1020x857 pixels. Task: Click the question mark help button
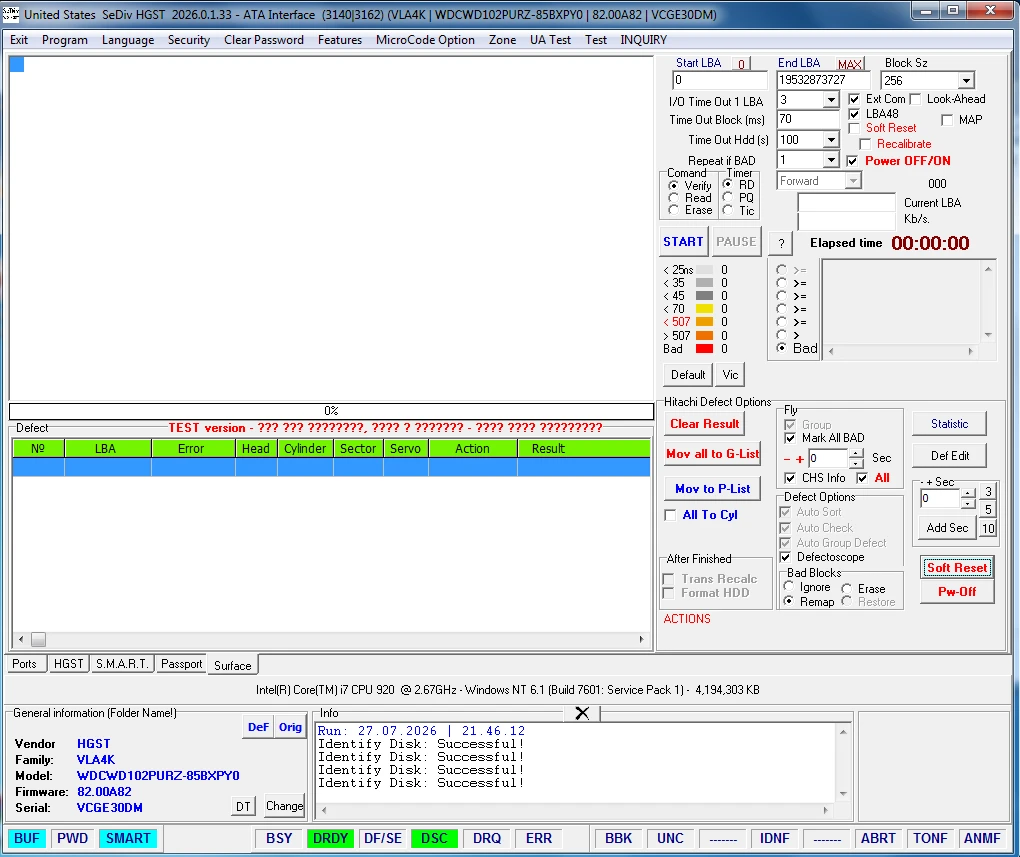tap(781, 243)
